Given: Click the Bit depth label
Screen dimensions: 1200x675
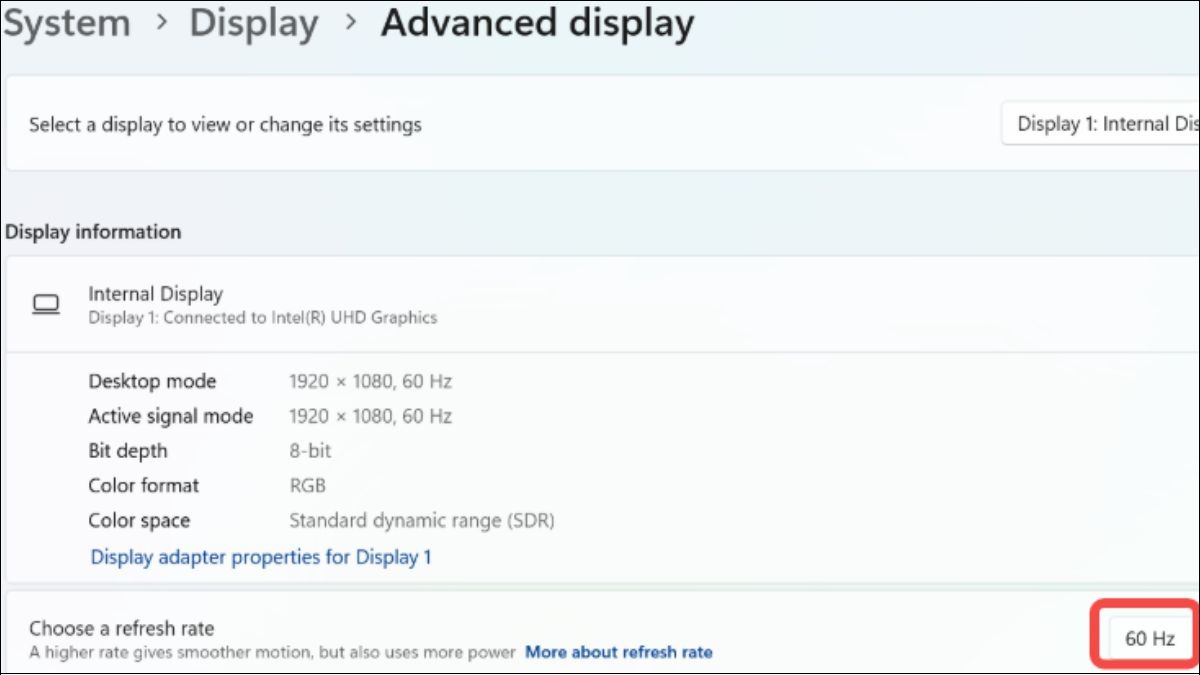Looking at the screenshot, I should pyautogui.click(x=128, y=451).
